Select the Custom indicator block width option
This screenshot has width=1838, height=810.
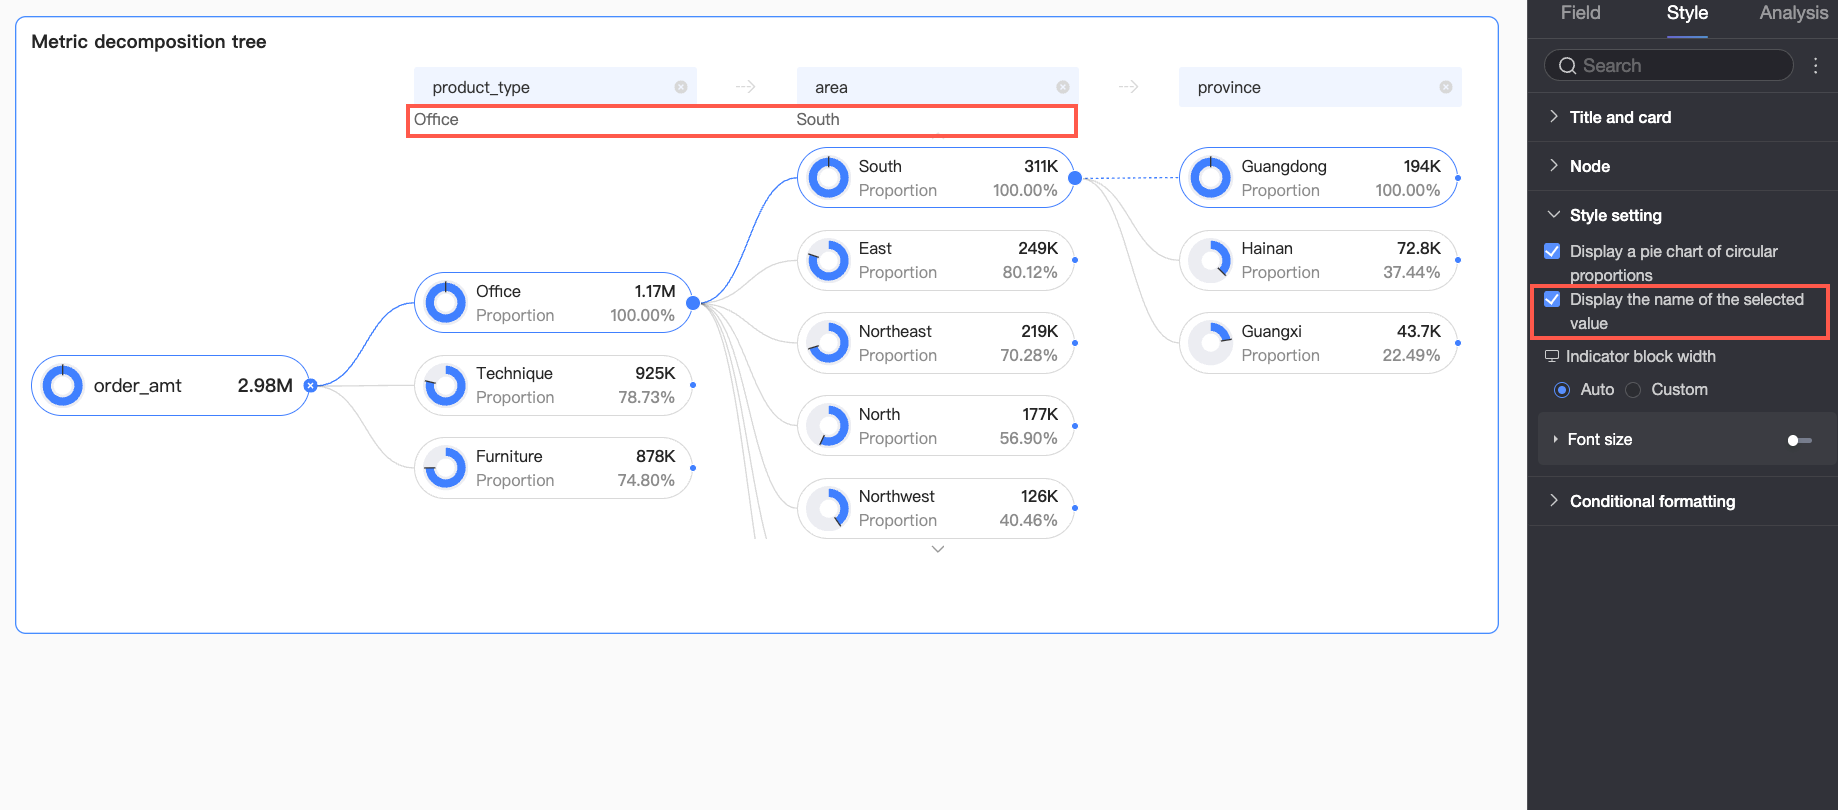point(1633,390)
